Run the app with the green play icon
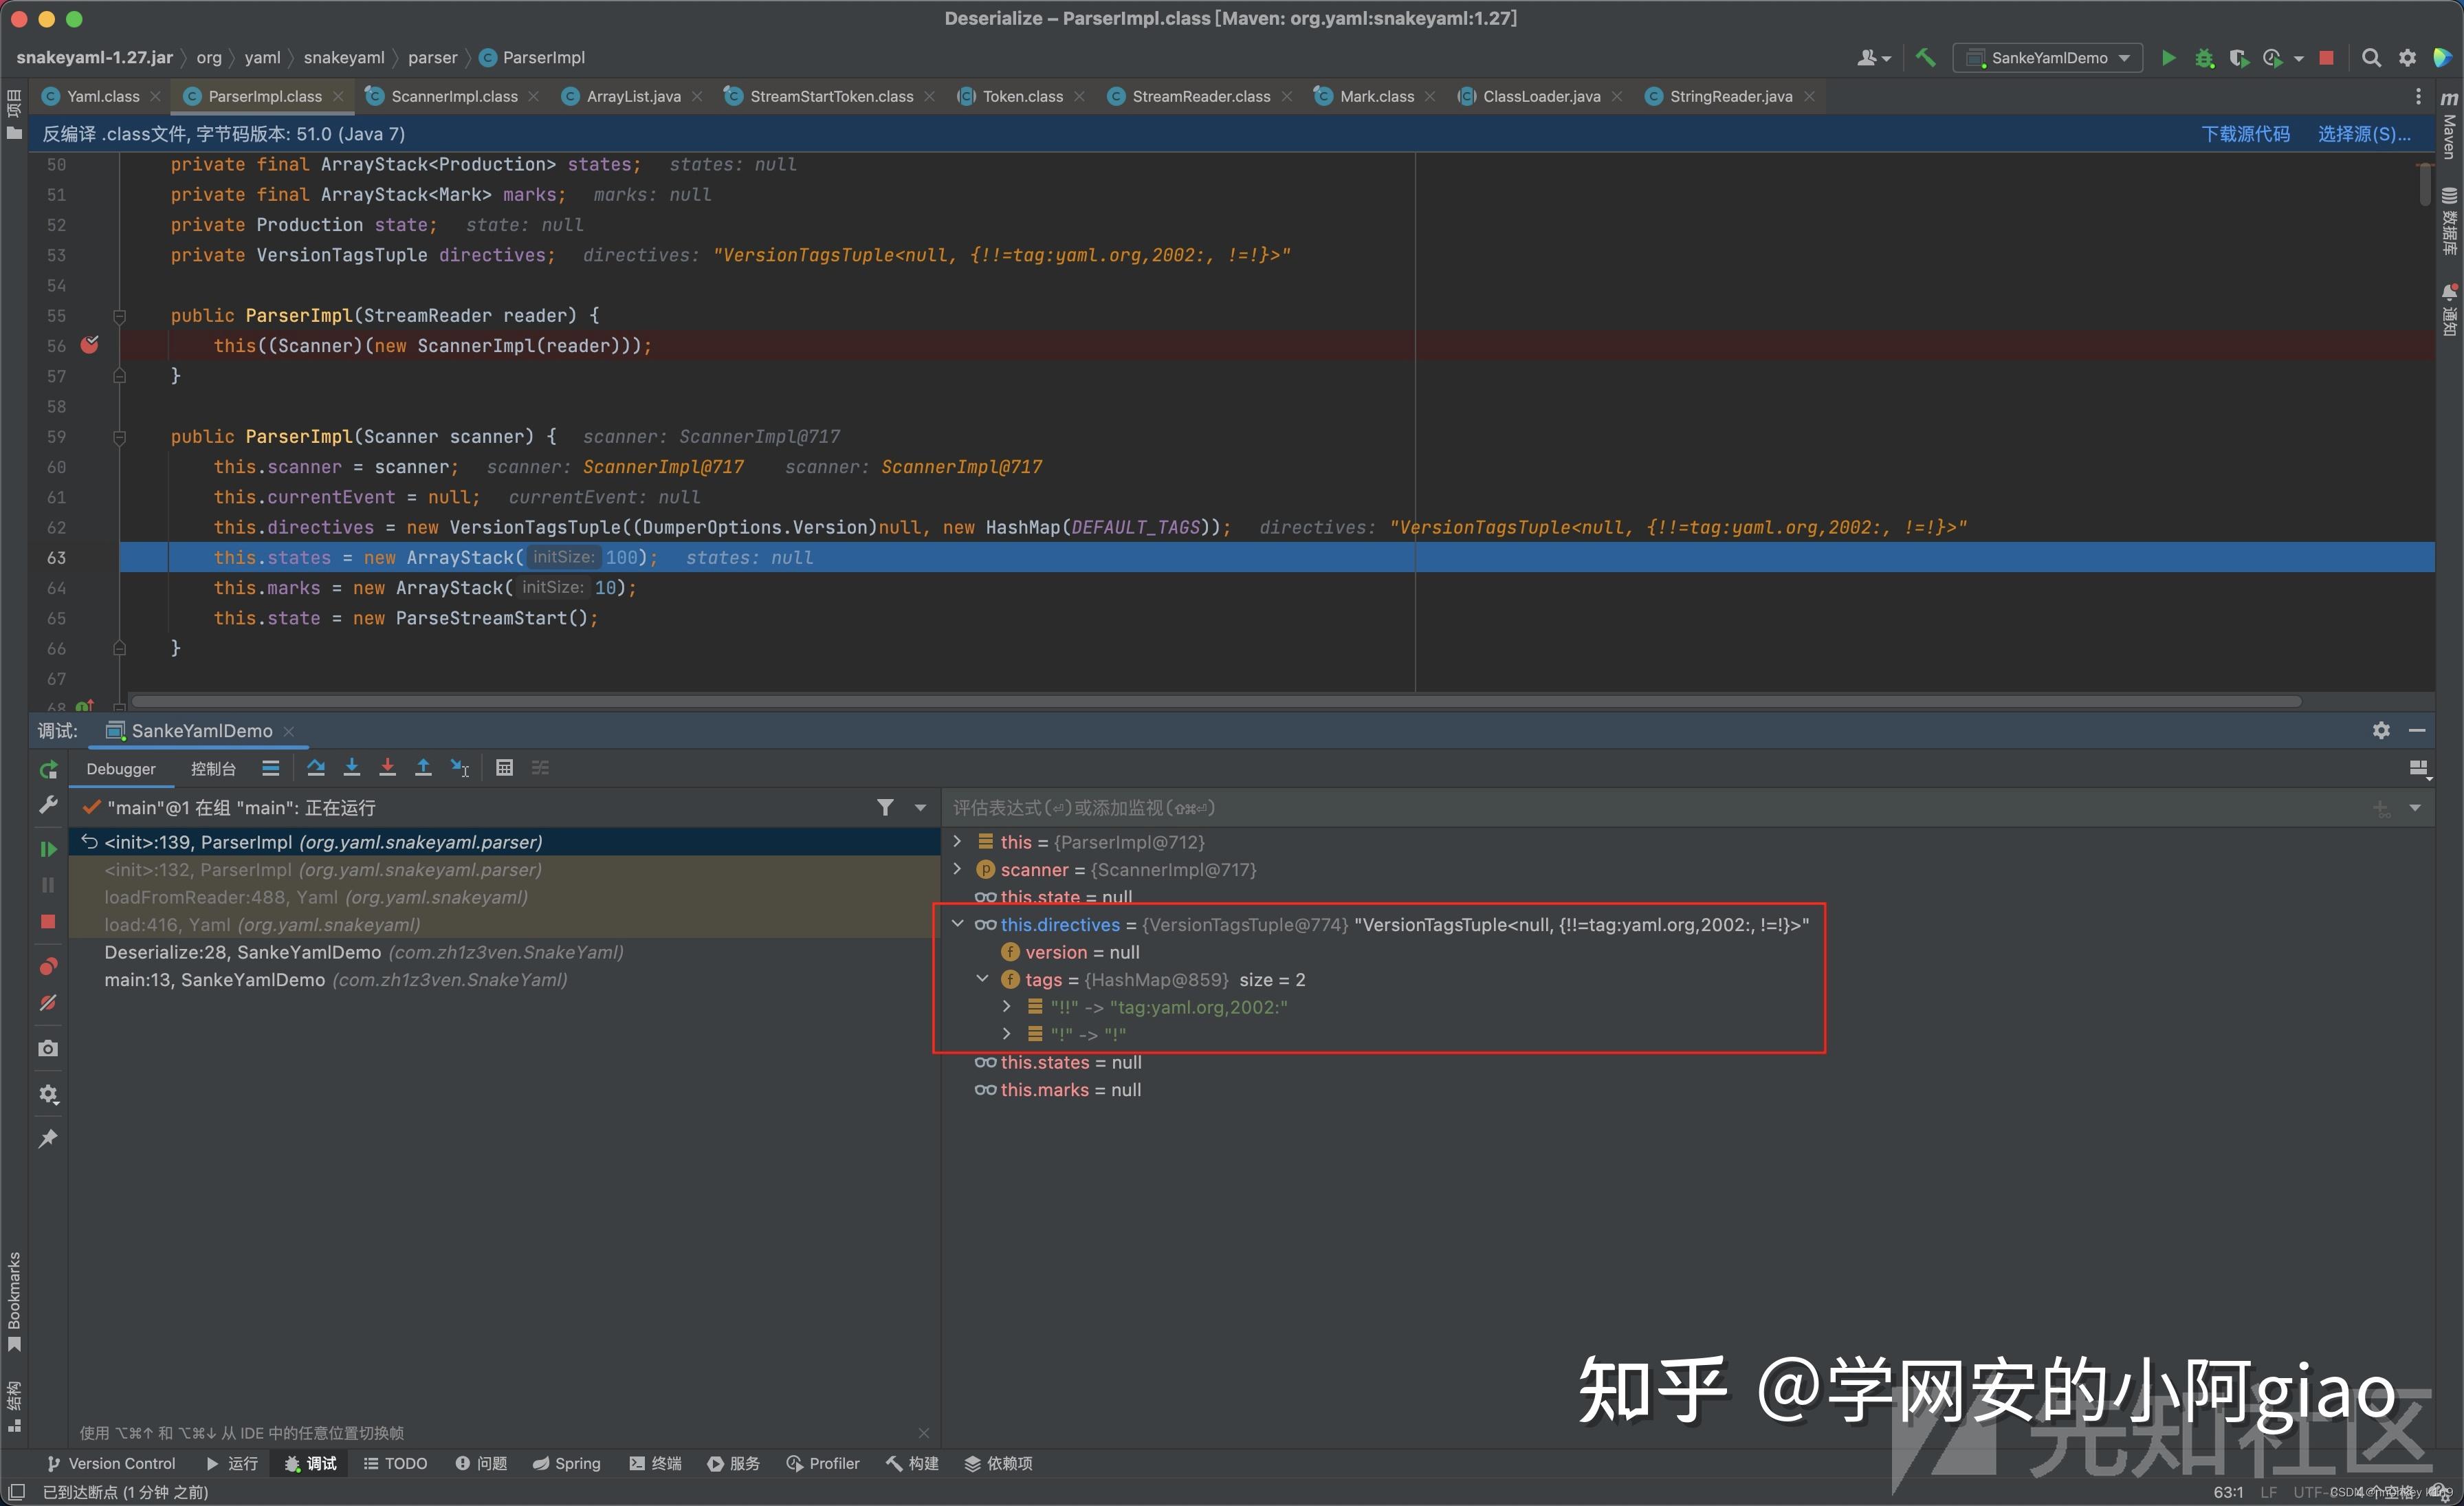The height and width of the screenshot is (1506, 2464). click(2168, 57)
